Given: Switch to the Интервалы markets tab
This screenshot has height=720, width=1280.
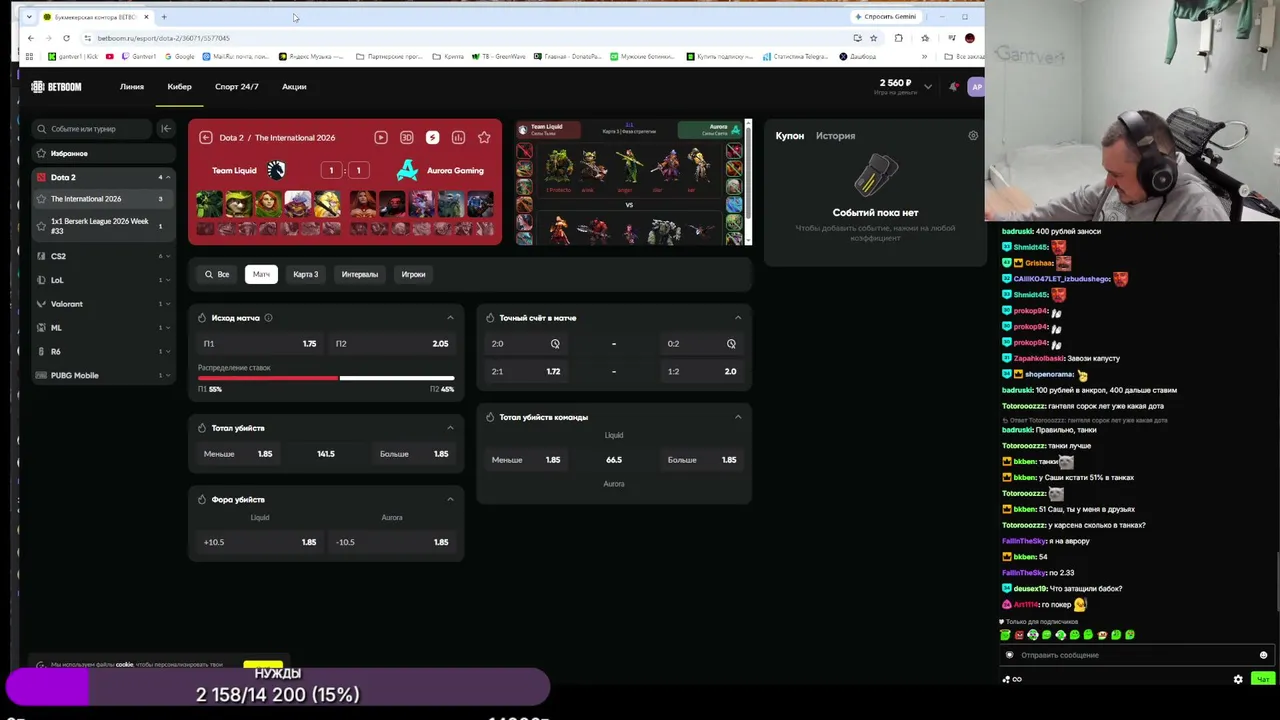Looking at the screenshot, I should (x=360, y=274).
